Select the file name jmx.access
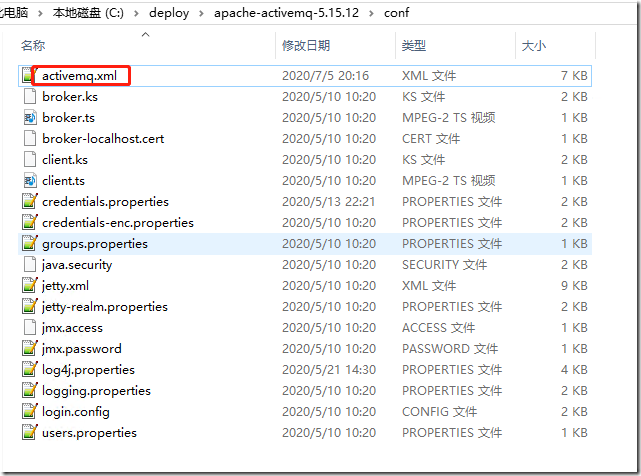The width and height of the screenshot is (641, 476). coord(72,328)
